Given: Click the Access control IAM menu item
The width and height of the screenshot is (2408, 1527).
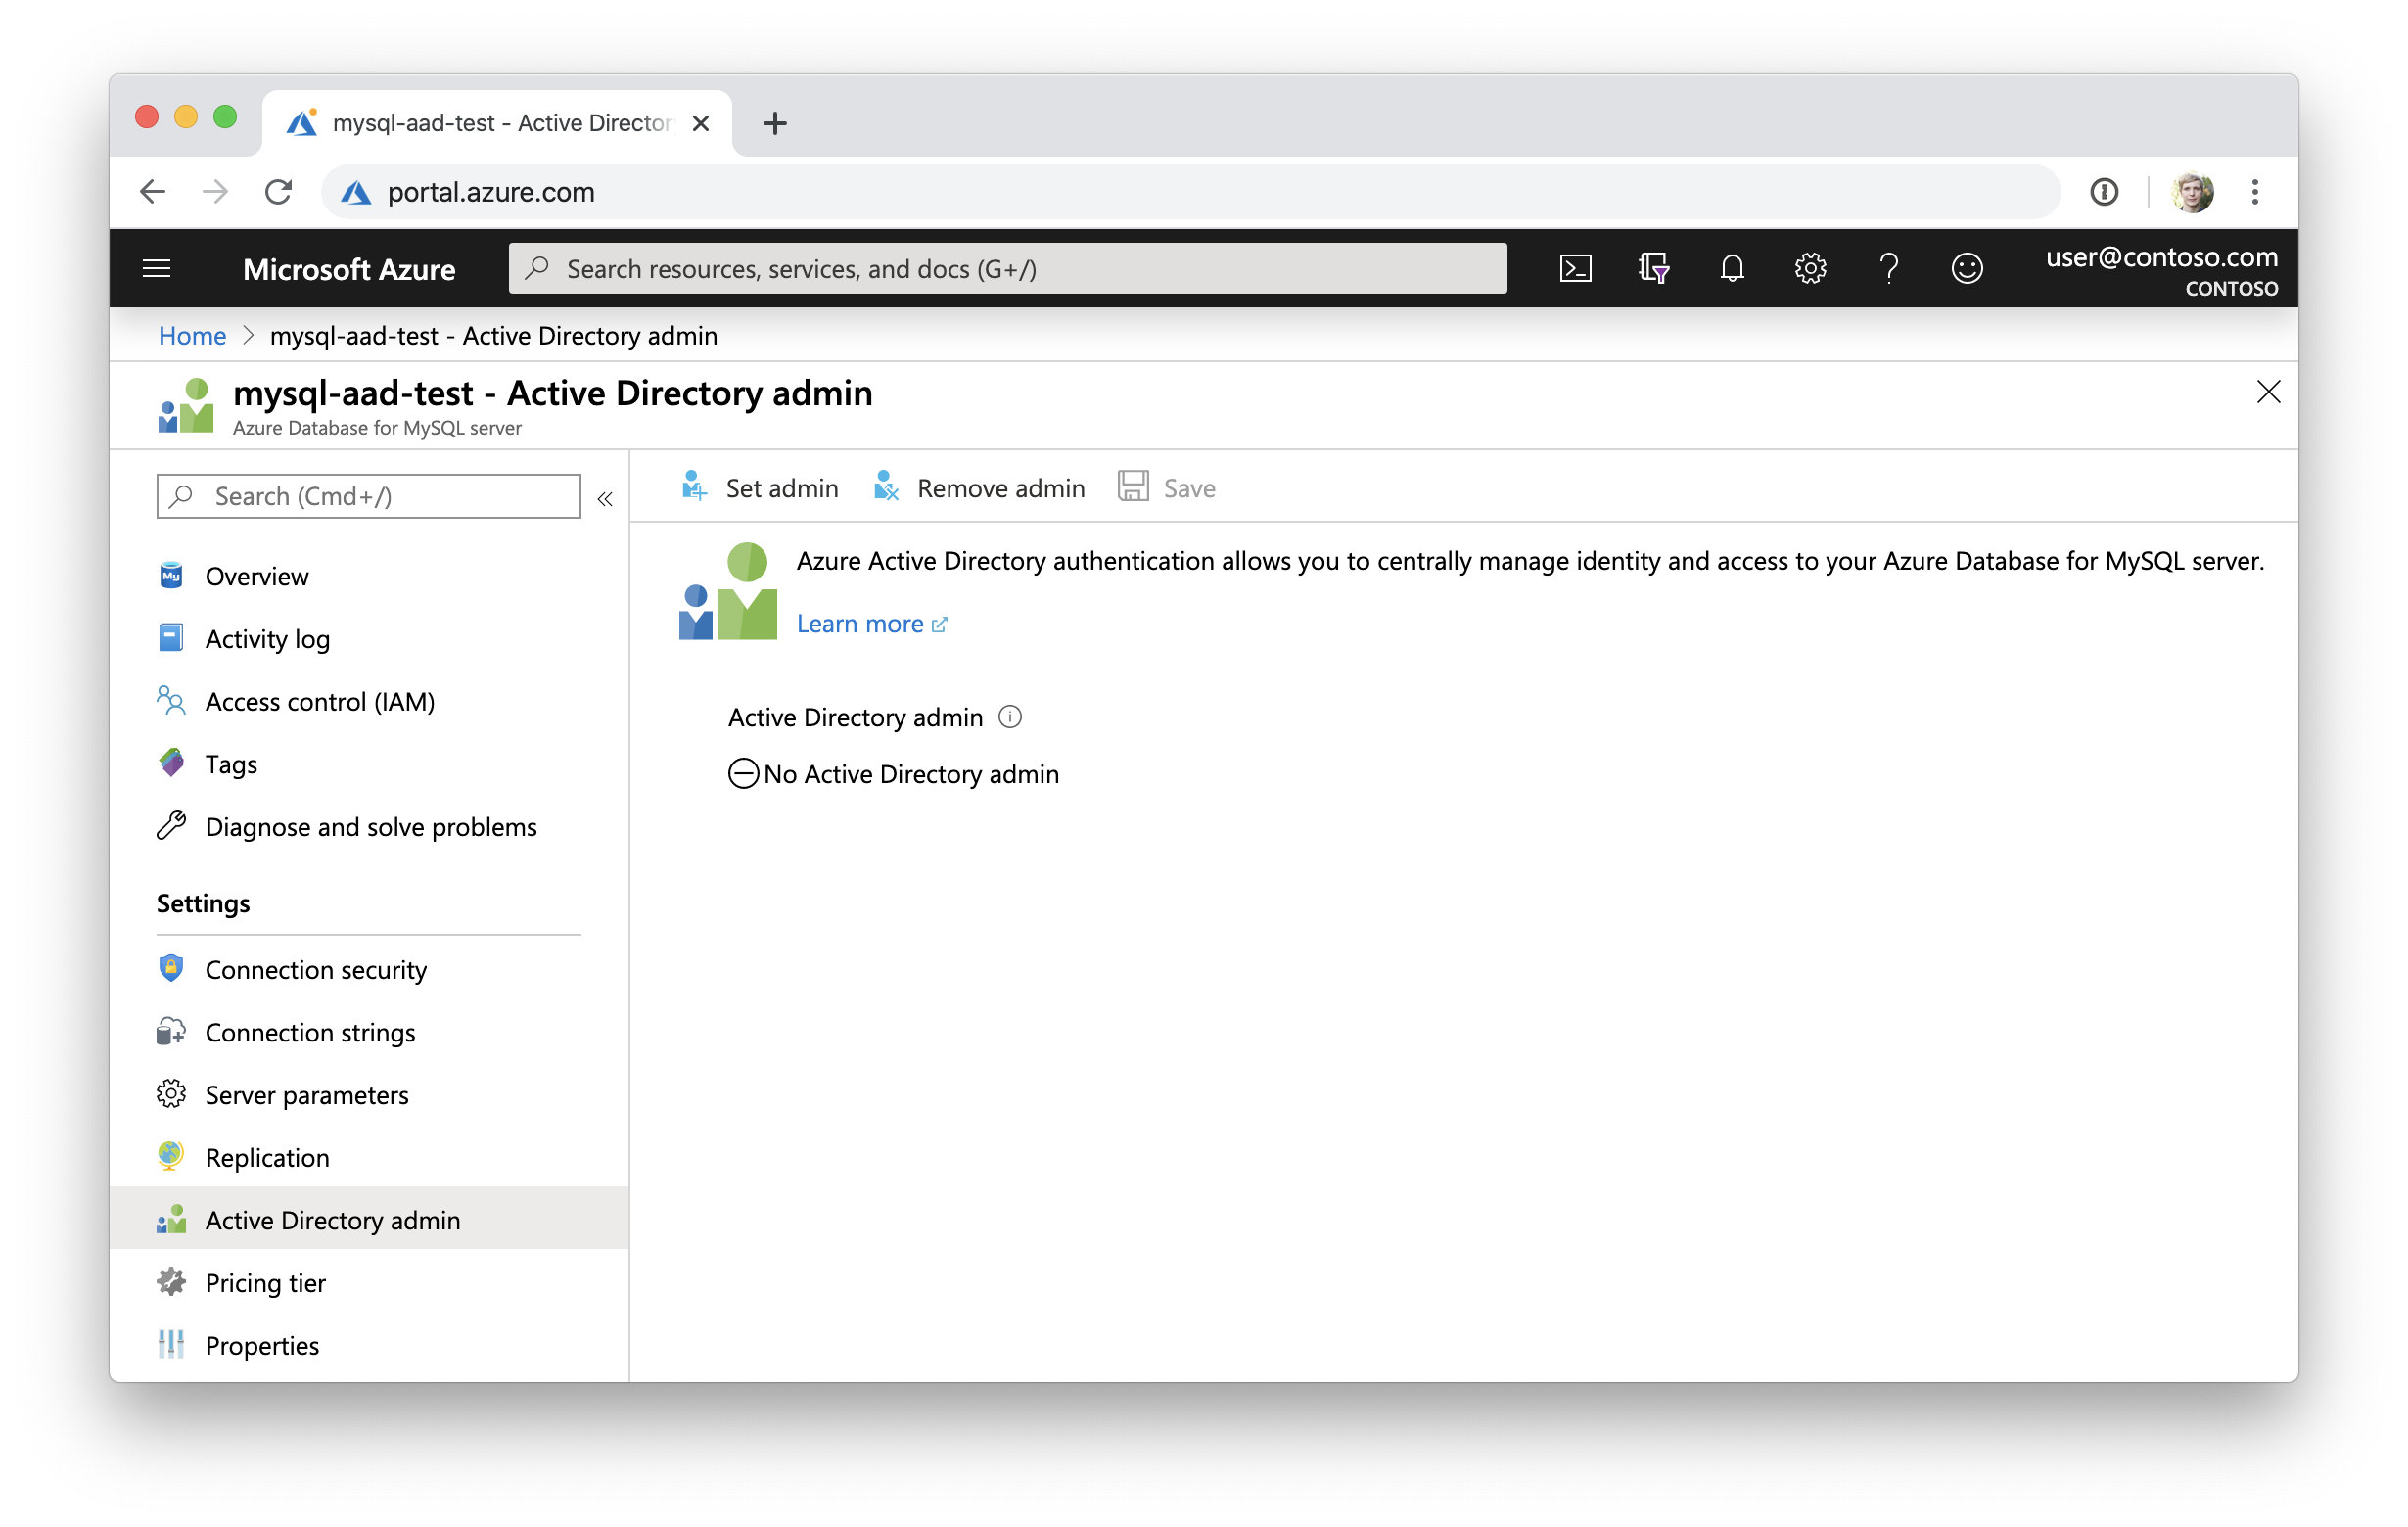Looking at the screenshot, I should (318, 700).
